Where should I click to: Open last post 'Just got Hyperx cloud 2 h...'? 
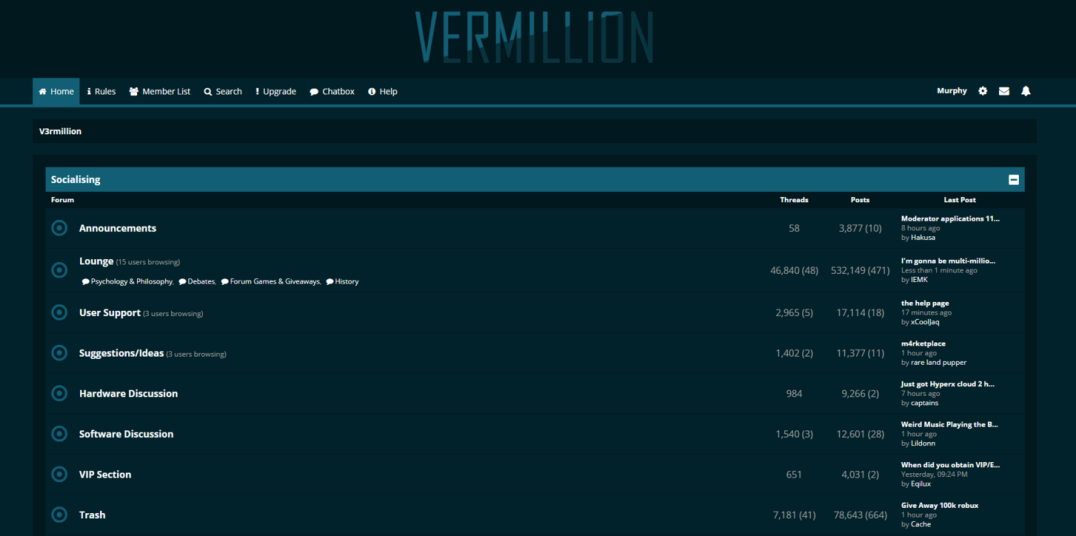[949, 384]
